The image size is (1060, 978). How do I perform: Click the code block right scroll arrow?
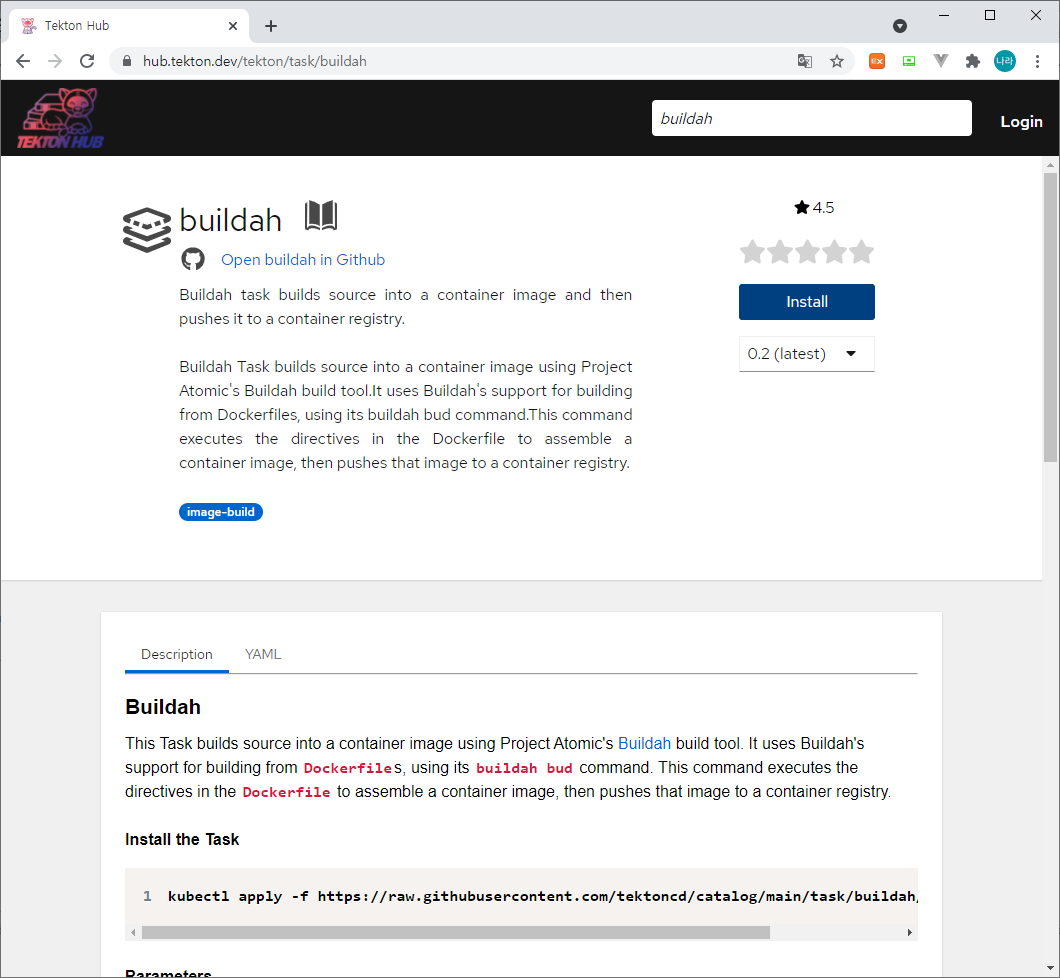click(x=909, y=933)
